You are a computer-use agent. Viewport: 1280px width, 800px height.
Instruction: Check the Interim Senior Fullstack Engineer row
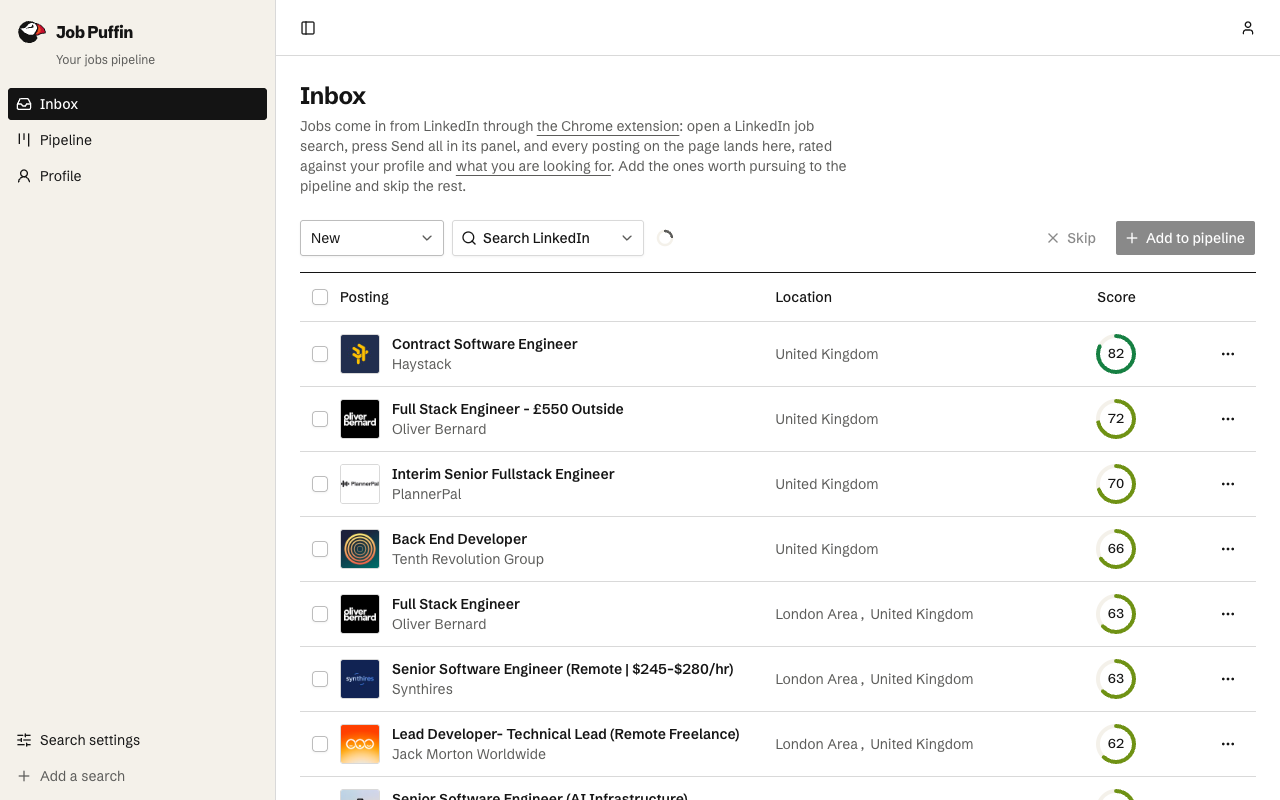click(320, 484)
